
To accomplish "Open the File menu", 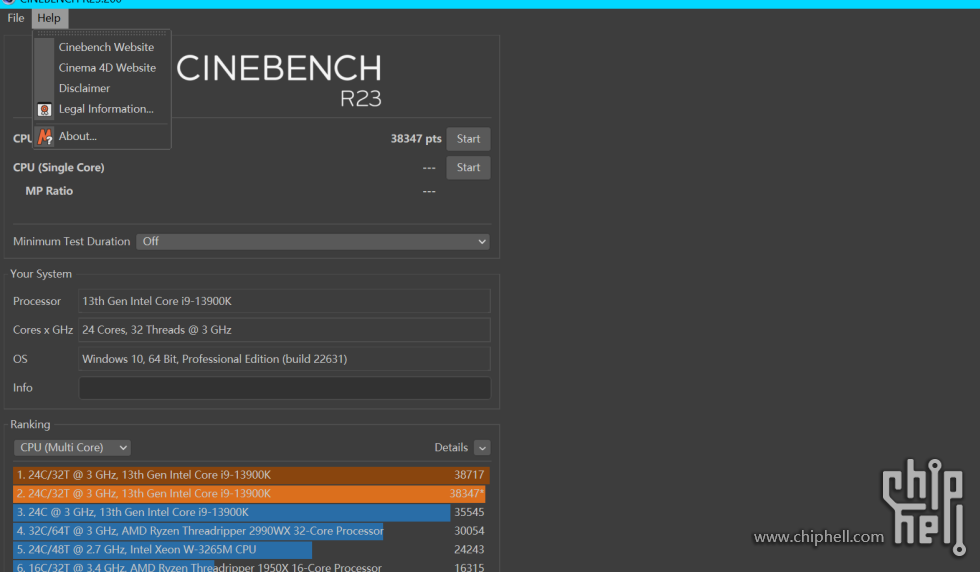I will (16, 18).
